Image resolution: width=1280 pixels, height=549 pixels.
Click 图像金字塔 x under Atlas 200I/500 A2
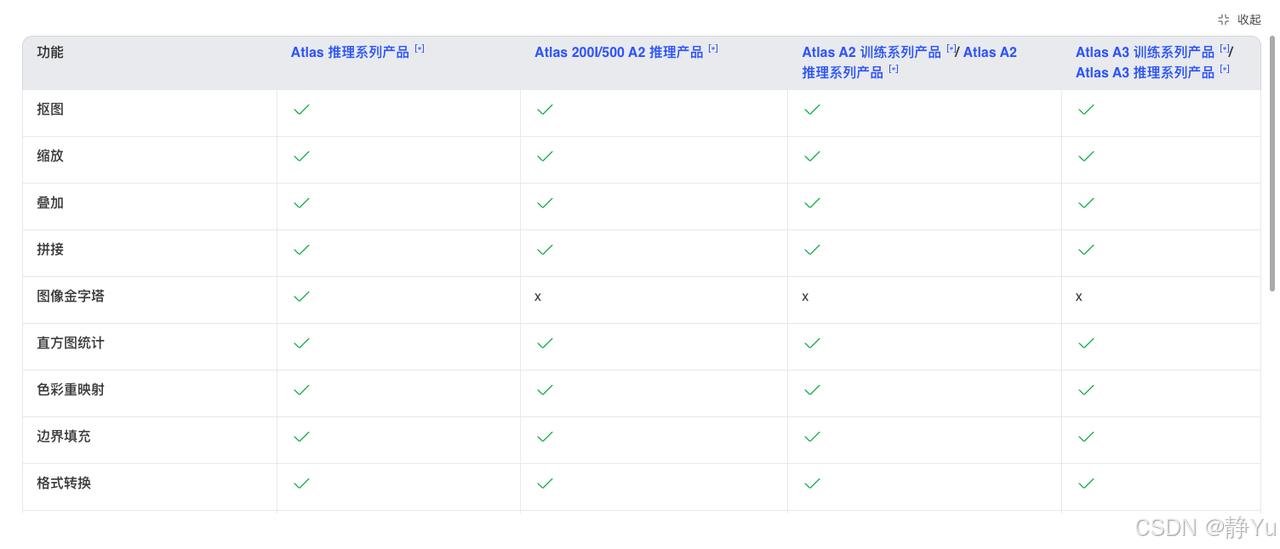pyautogui.click(x=538, y=297)
